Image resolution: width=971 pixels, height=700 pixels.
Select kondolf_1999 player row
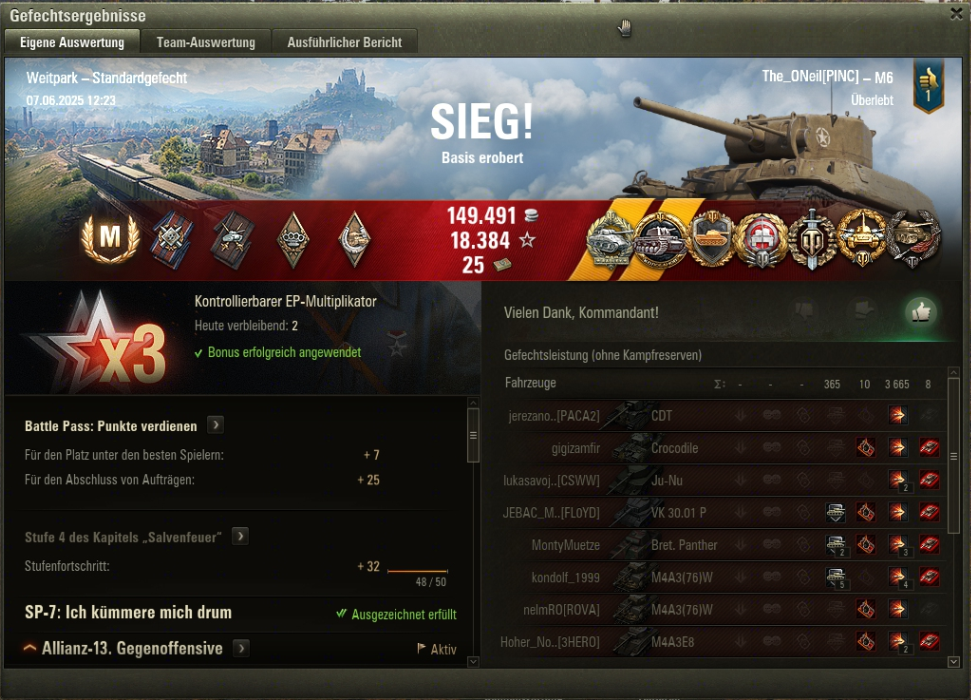pos(722,577)
